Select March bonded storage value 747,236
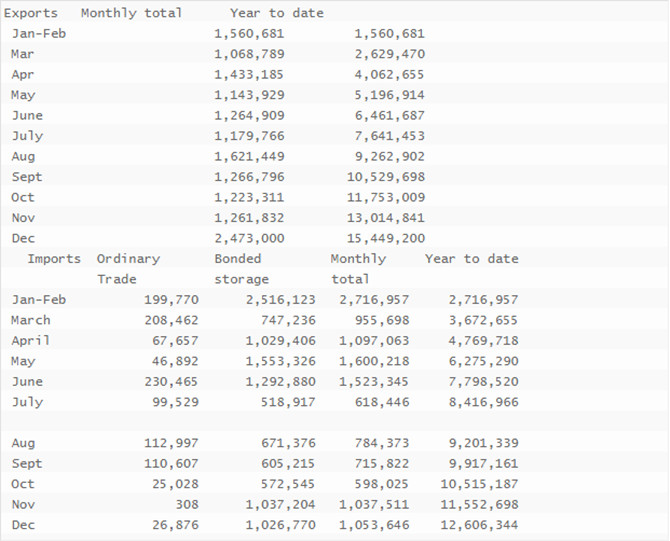 [x=288, y=320]
